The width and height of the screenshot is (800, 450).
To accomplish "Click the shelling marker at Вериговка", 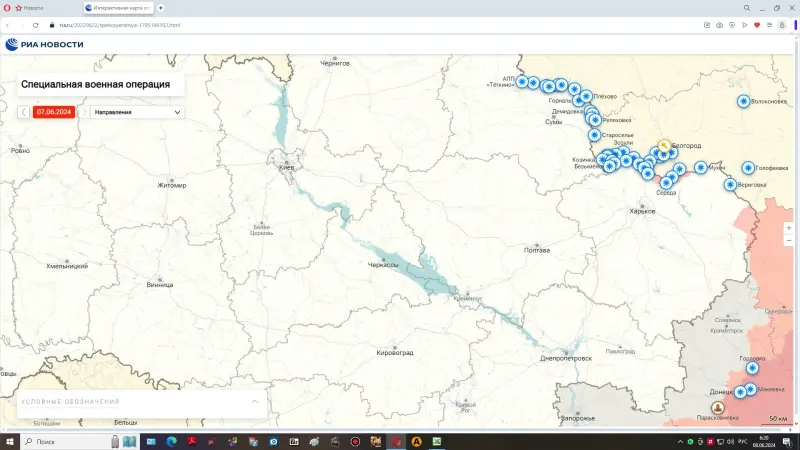I will [x=730, y=184].
